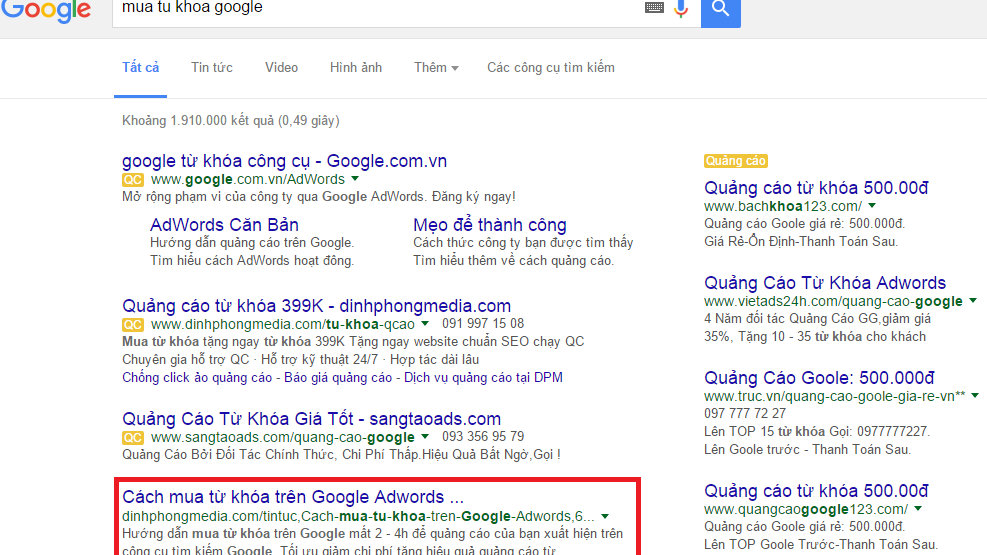Switch to the 'Video' tab
This screenshot has width=987, height=555.
281,67
